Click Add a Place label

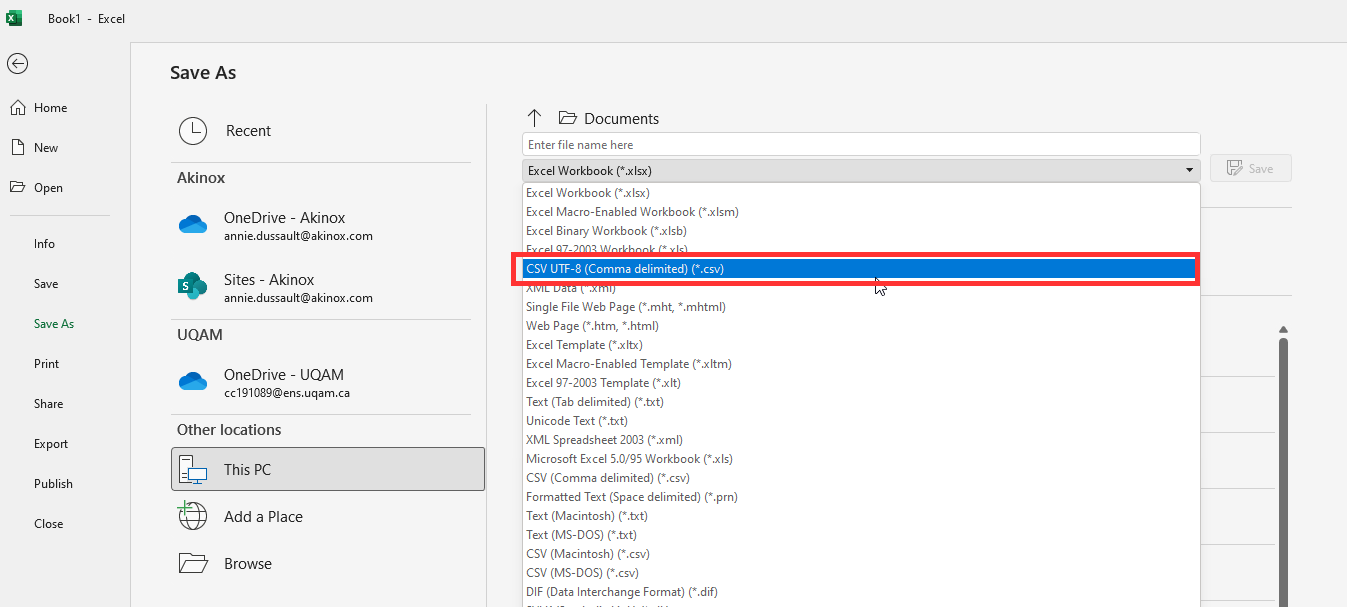coord(263,517)
